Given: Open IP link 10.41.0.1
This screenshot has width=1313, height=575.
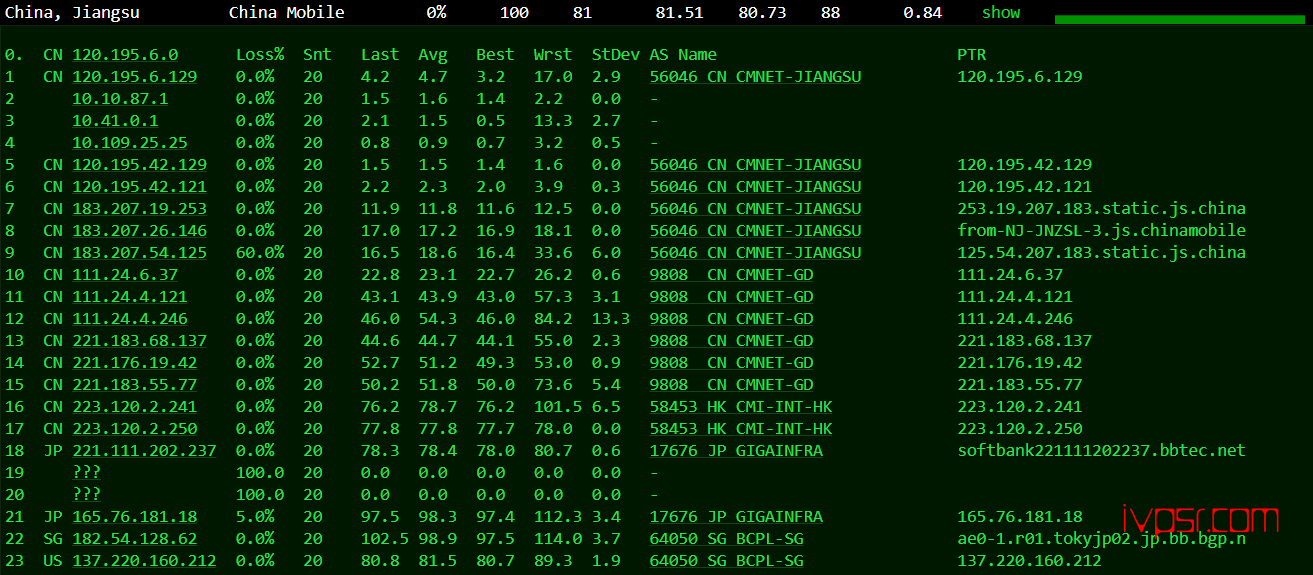Looking at the screenshot, I should click(115, 121).
